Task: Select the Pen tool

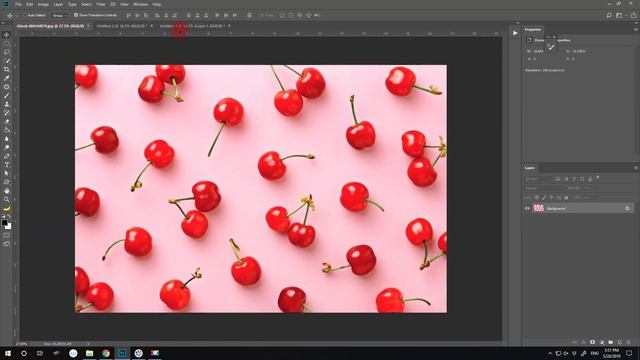Action: pyautogui.click(x=7, y=156)
